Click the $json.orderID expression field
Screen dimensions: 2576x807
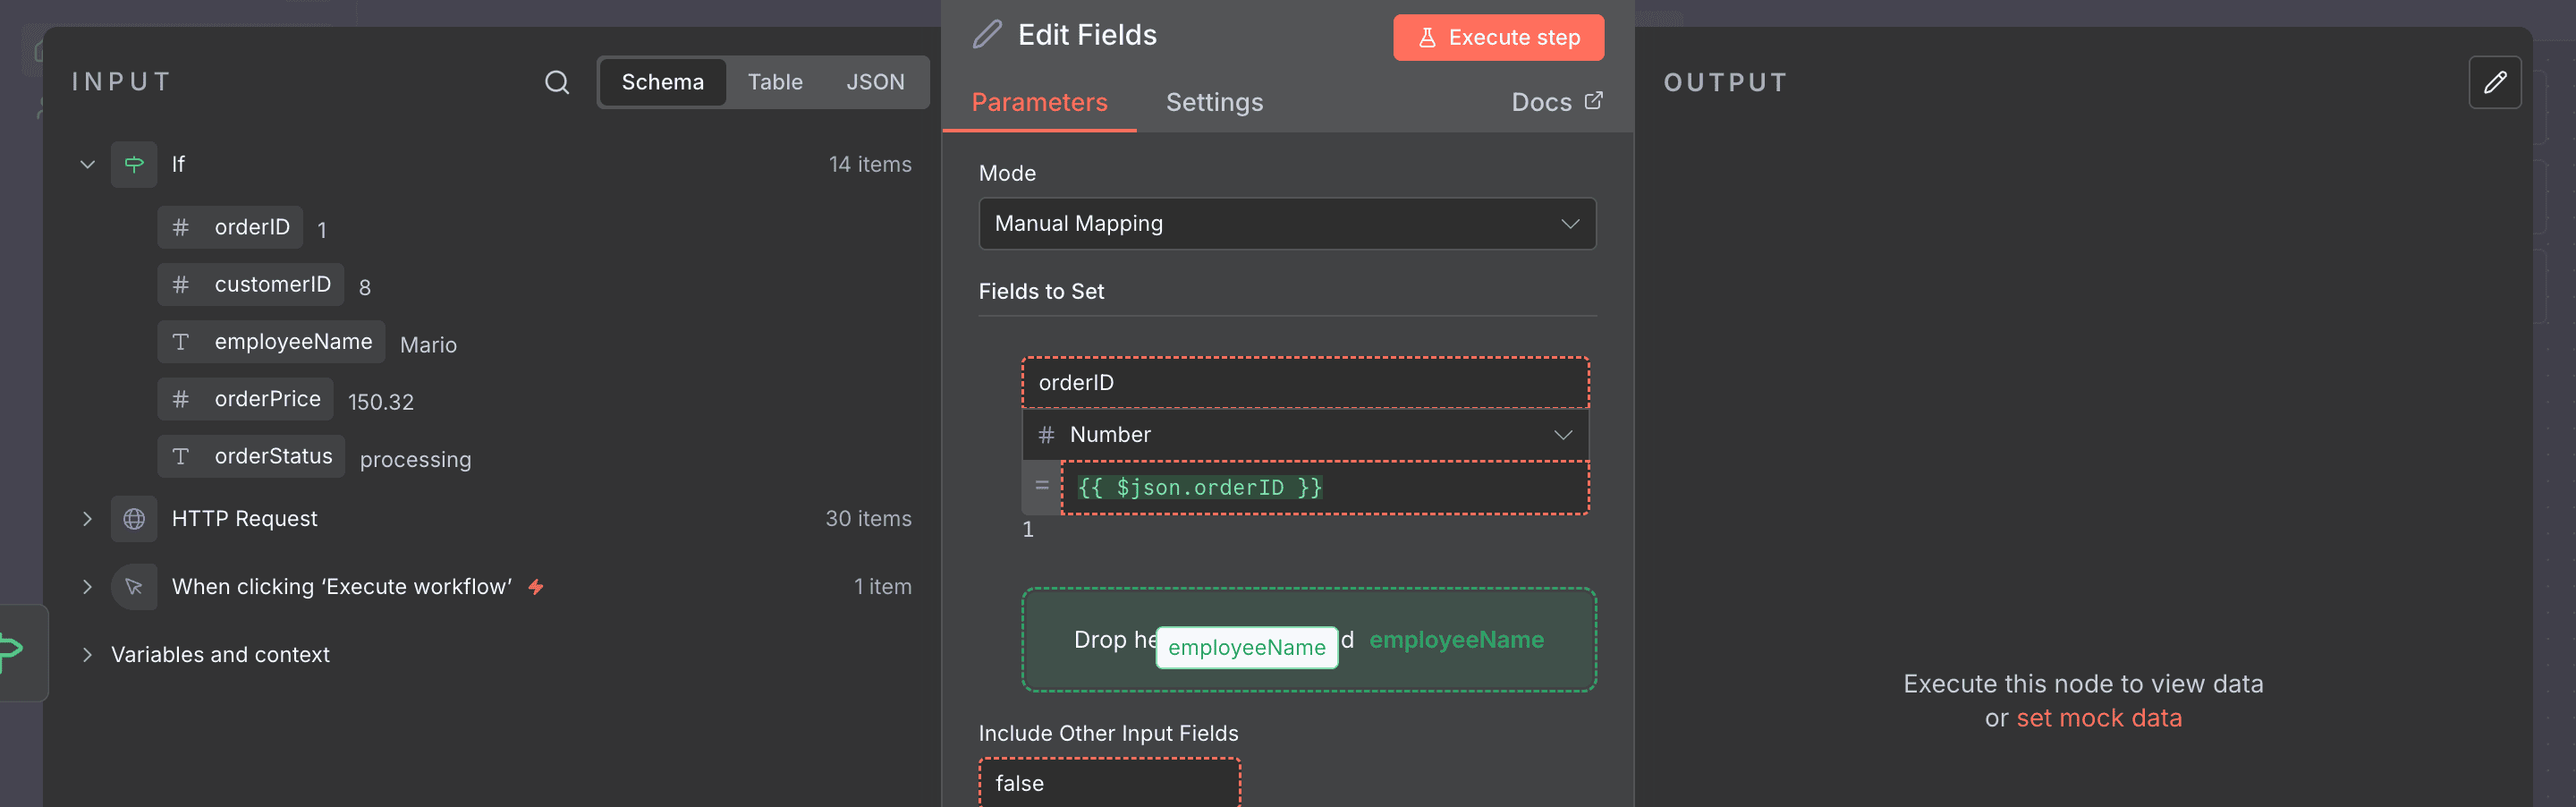(1324, 488)
